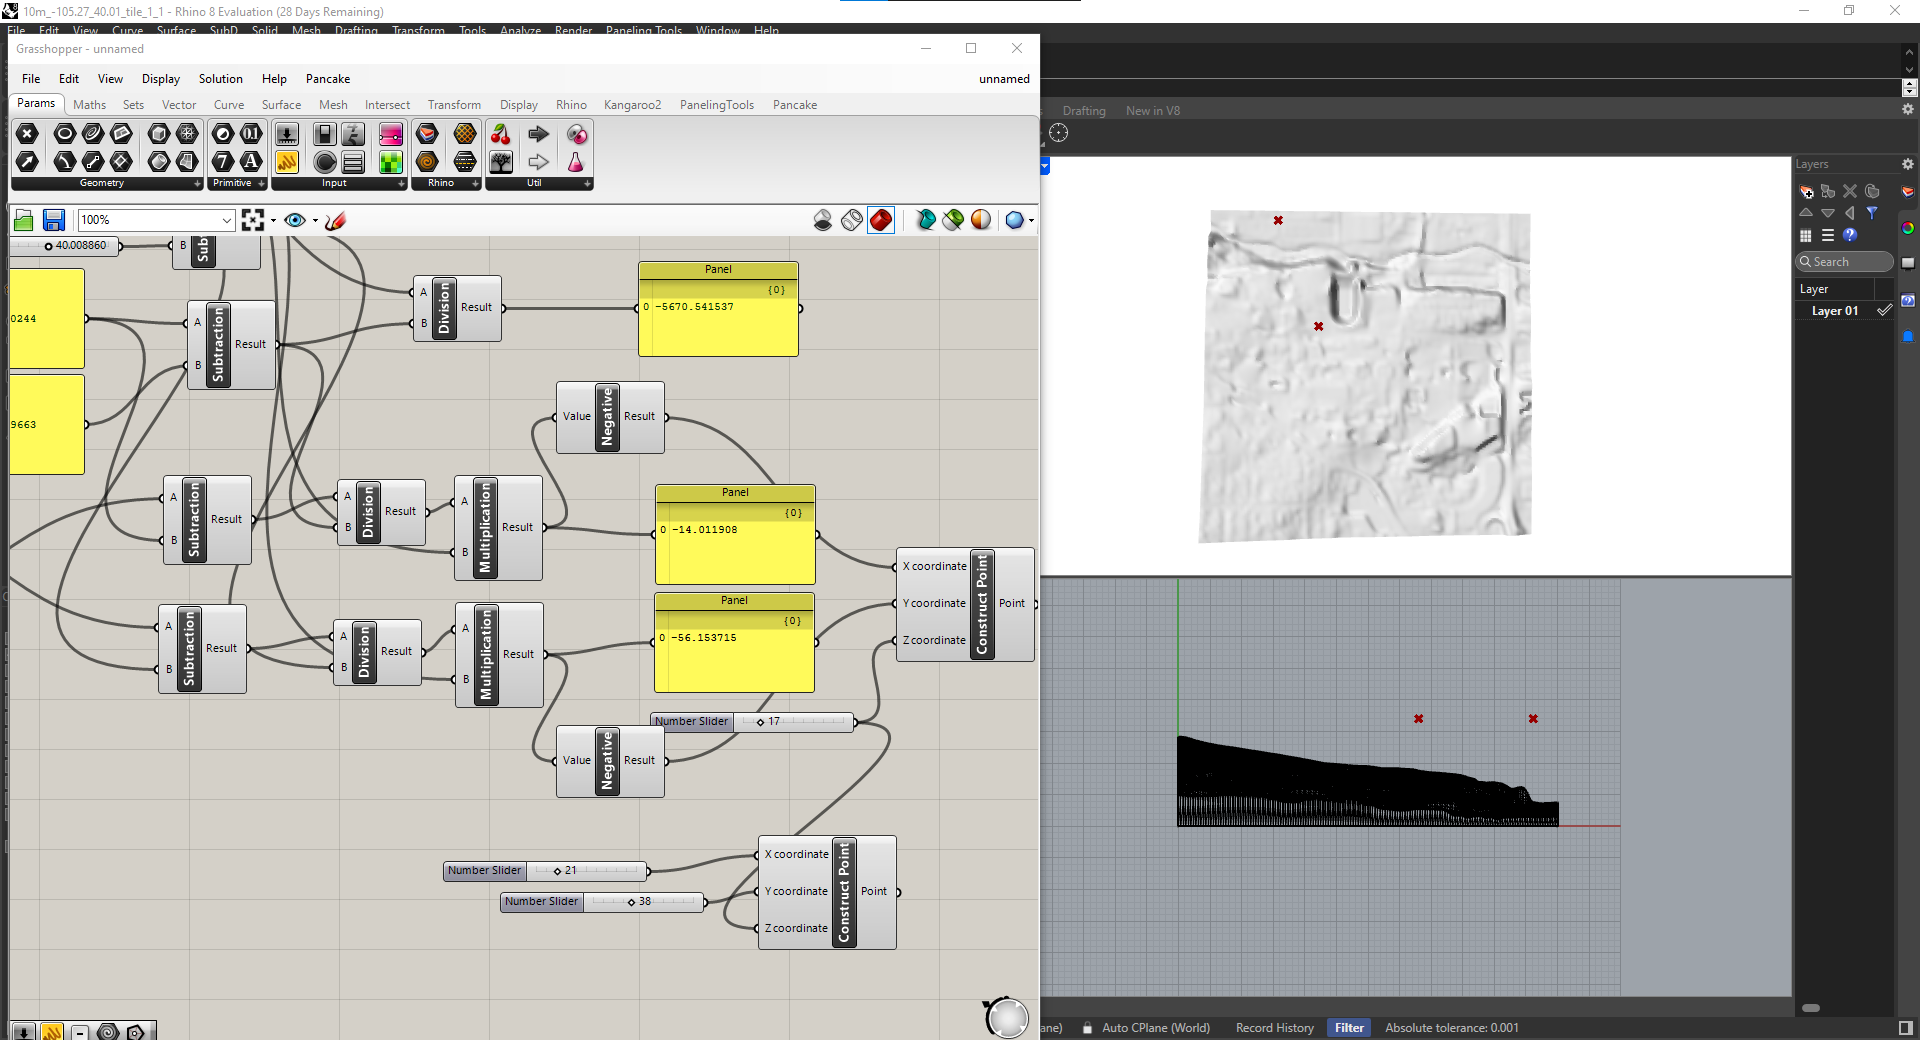The width and height of the screenshot is (1920, 1040).
Task: Open the Rhino command target icon
Action: (x=1059, y=133)
